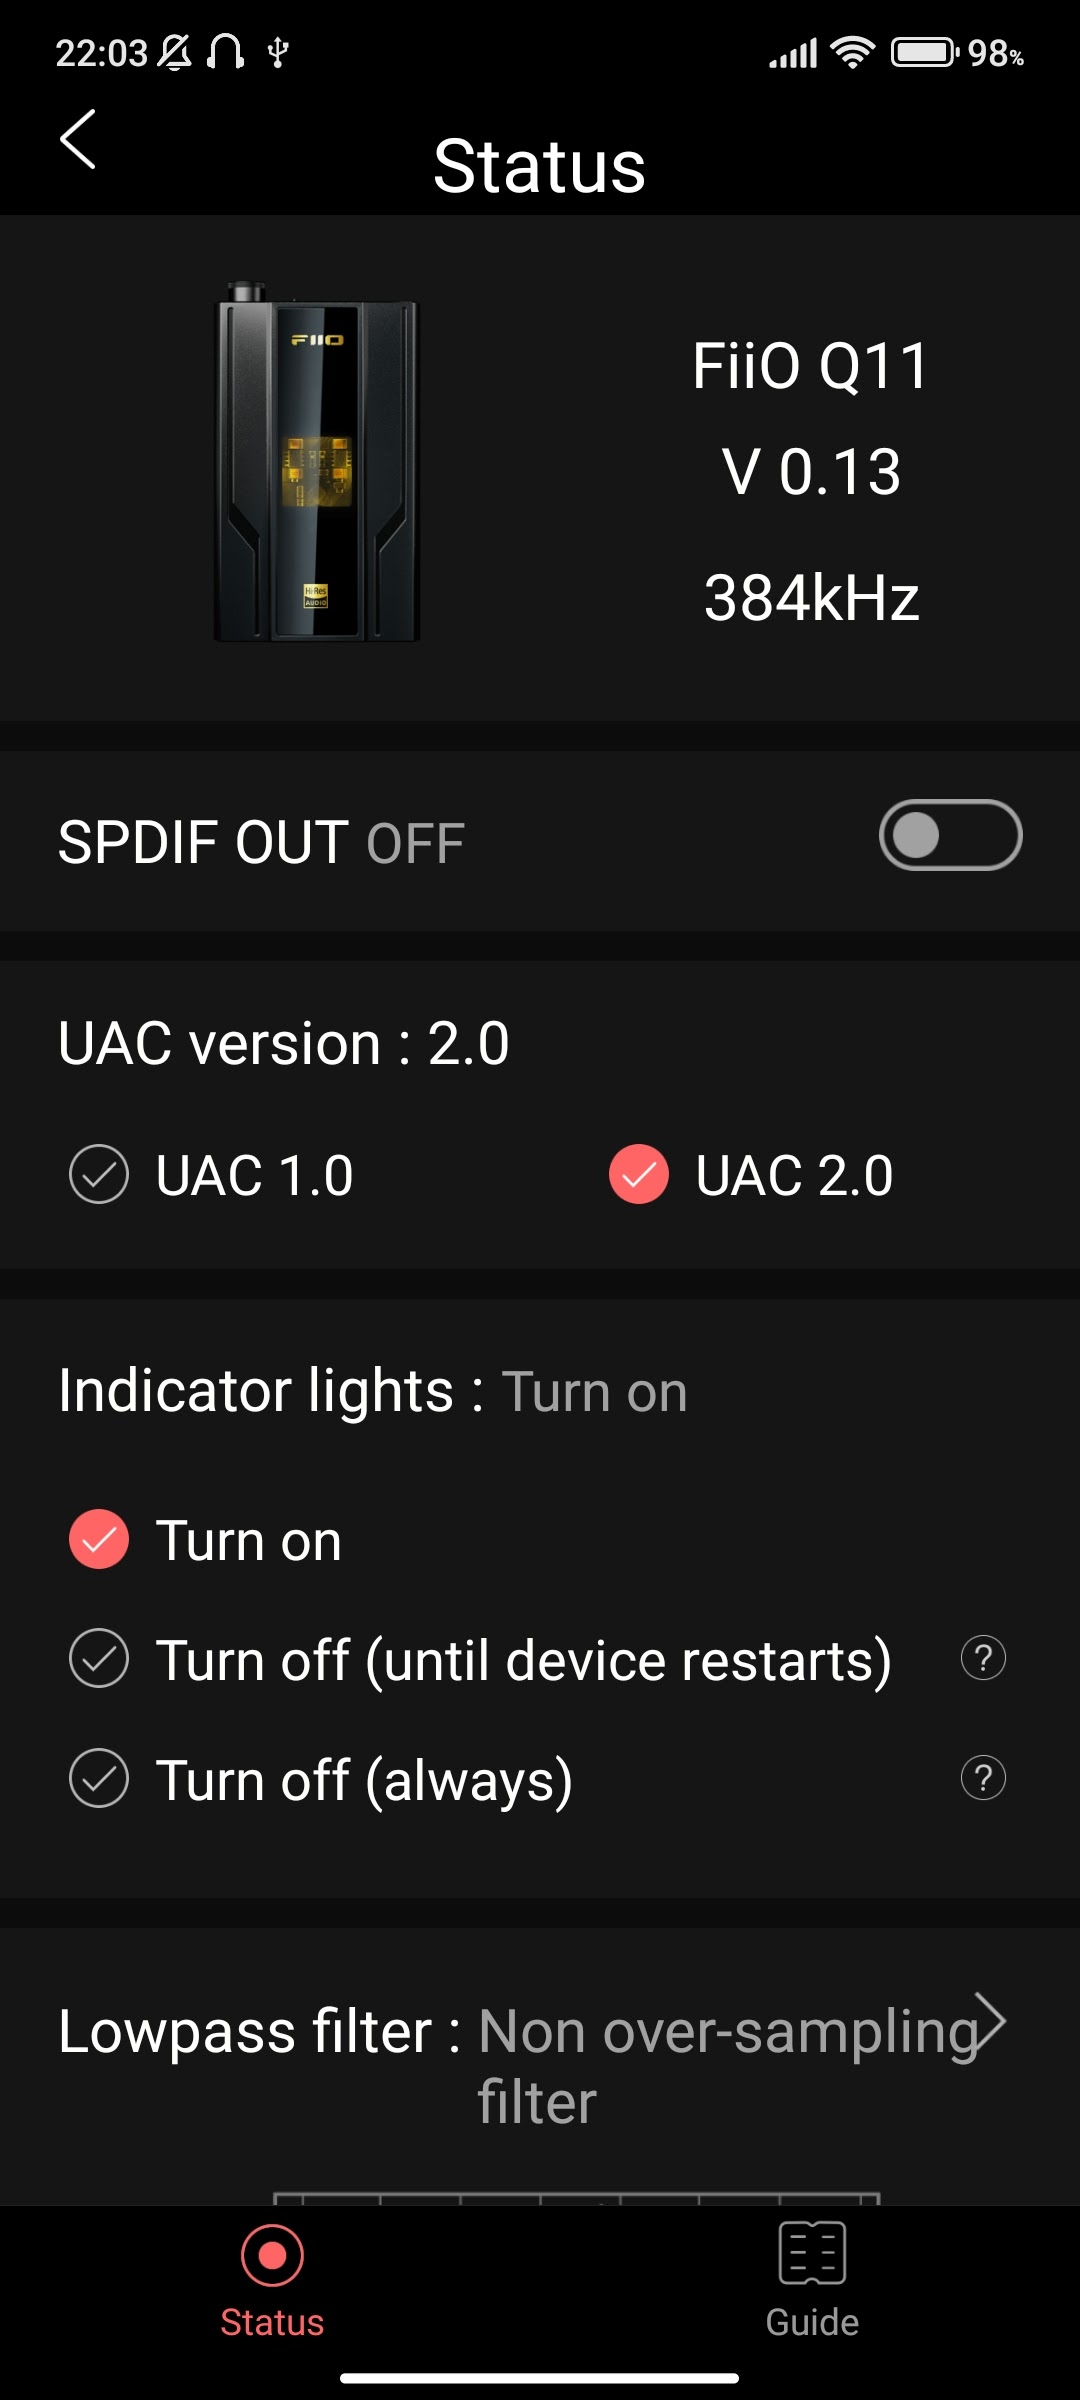This screenshot has height=2400, width=1080.
Task: Expand Lowpass filter chevron arrow
Action: click(989, 2022)
